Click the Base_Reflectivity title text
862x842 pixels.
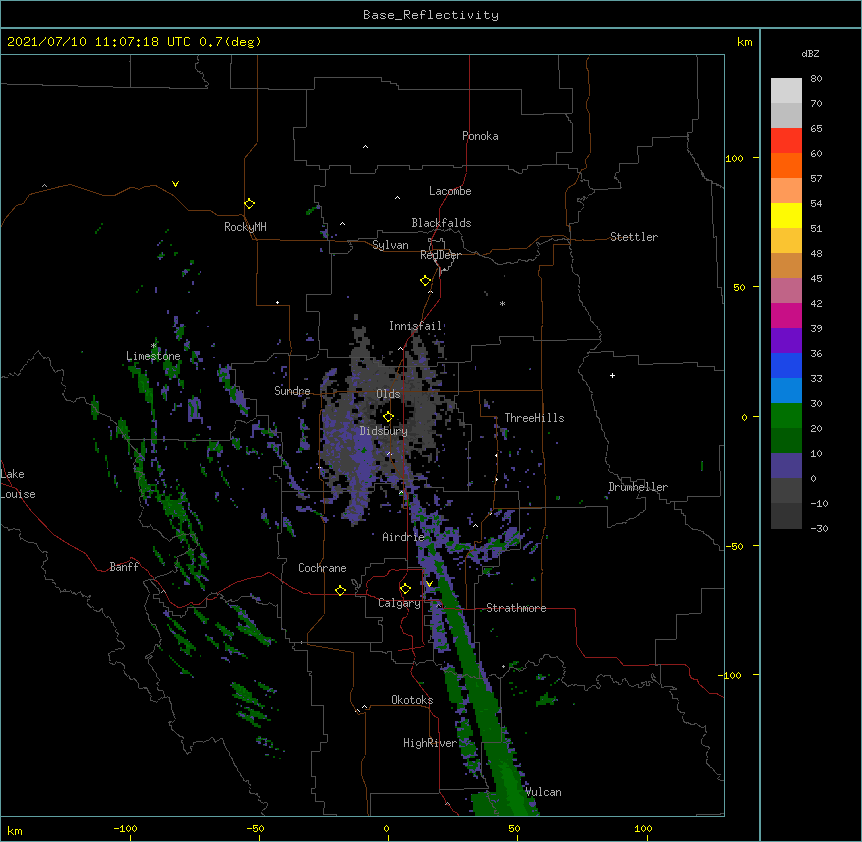(431, 15)
